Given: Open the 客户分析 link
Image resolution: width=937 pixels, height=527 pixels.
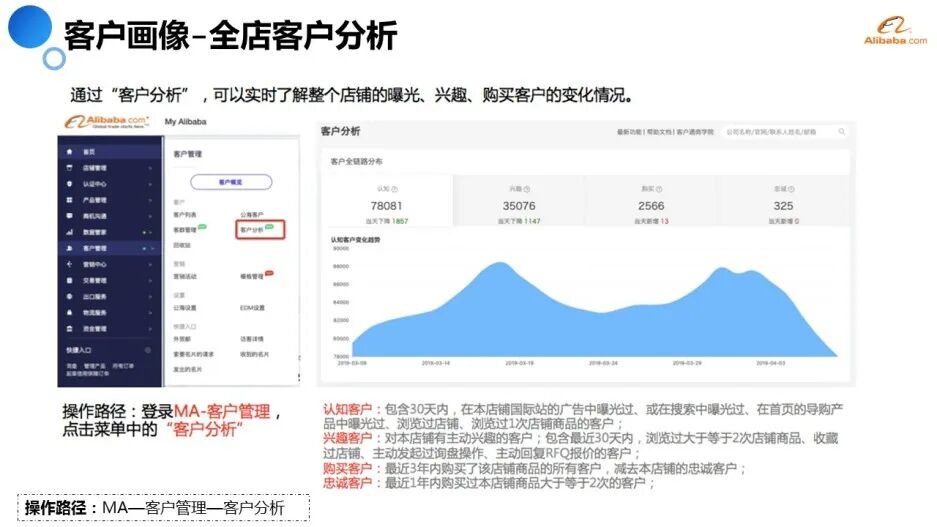Looking at the screenshot, I should tap(252, 230).
